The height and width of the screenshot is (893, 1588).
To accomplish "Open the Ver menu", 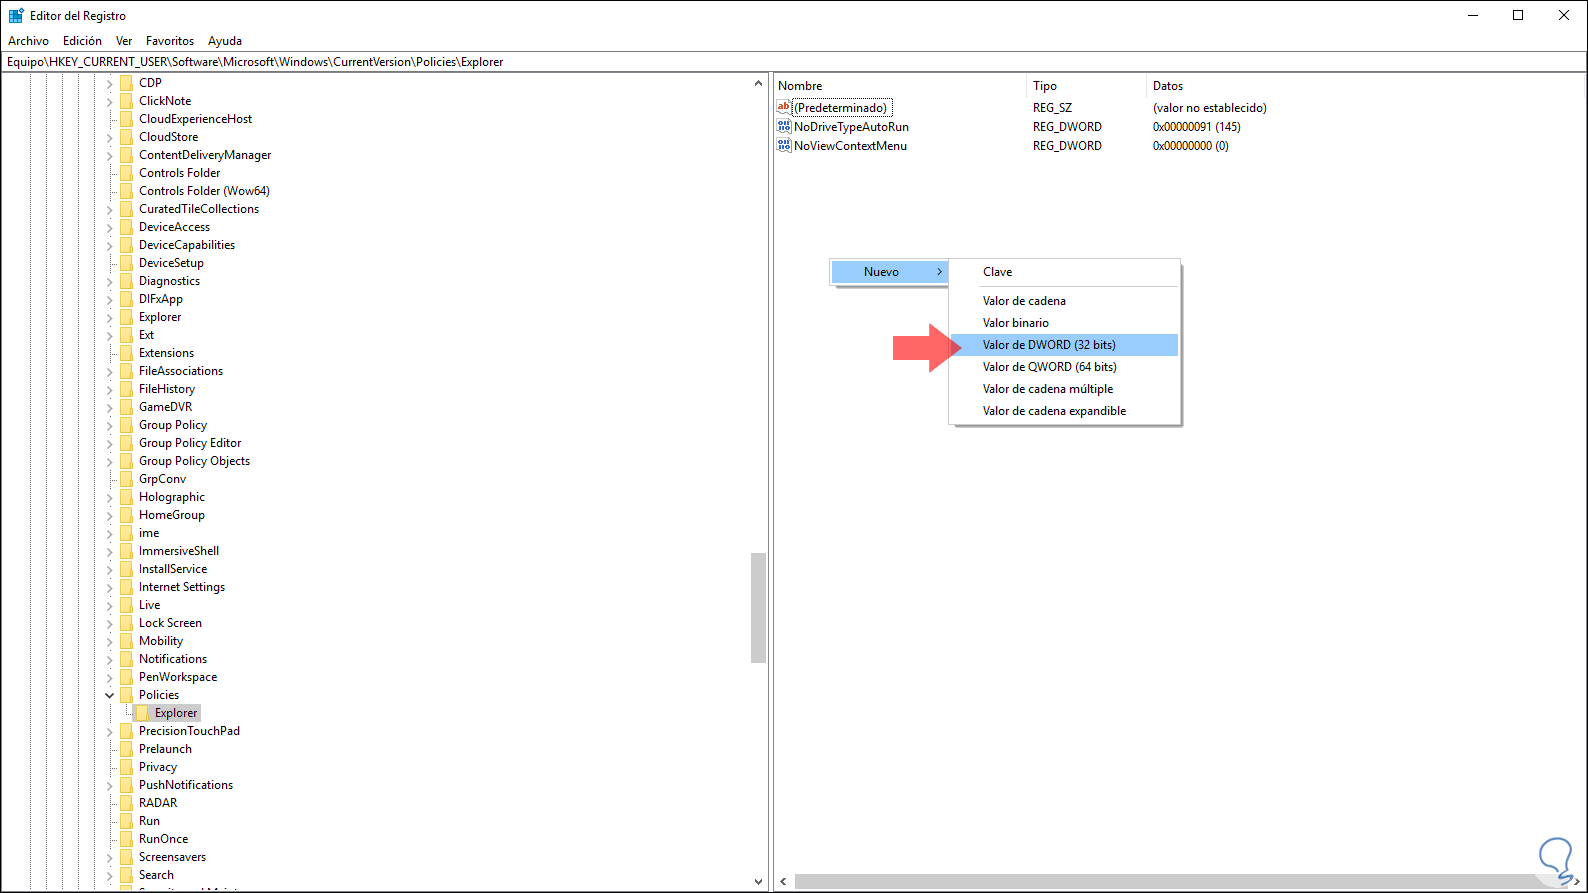I will 124,41.
